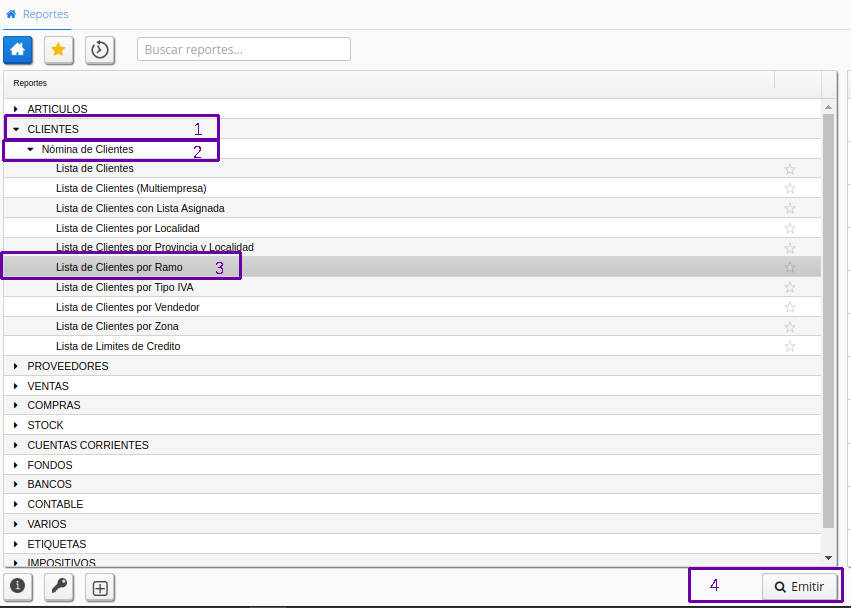This screenshot has width=851, height=608.
Task: Click the CUENTAS CORRIENTES label
Action: [x=88, y=445]
